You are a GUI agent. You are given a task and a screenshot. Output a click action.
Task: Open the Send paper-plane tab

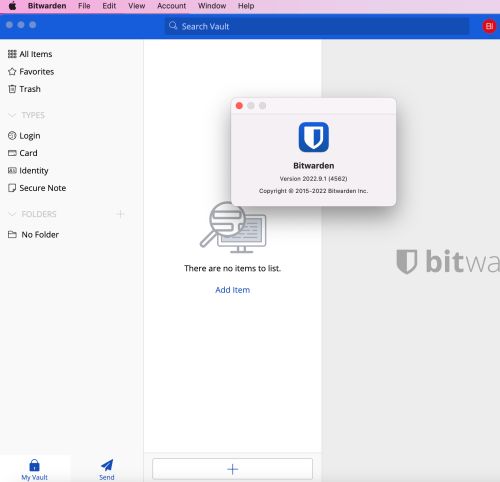click(107, 469)
